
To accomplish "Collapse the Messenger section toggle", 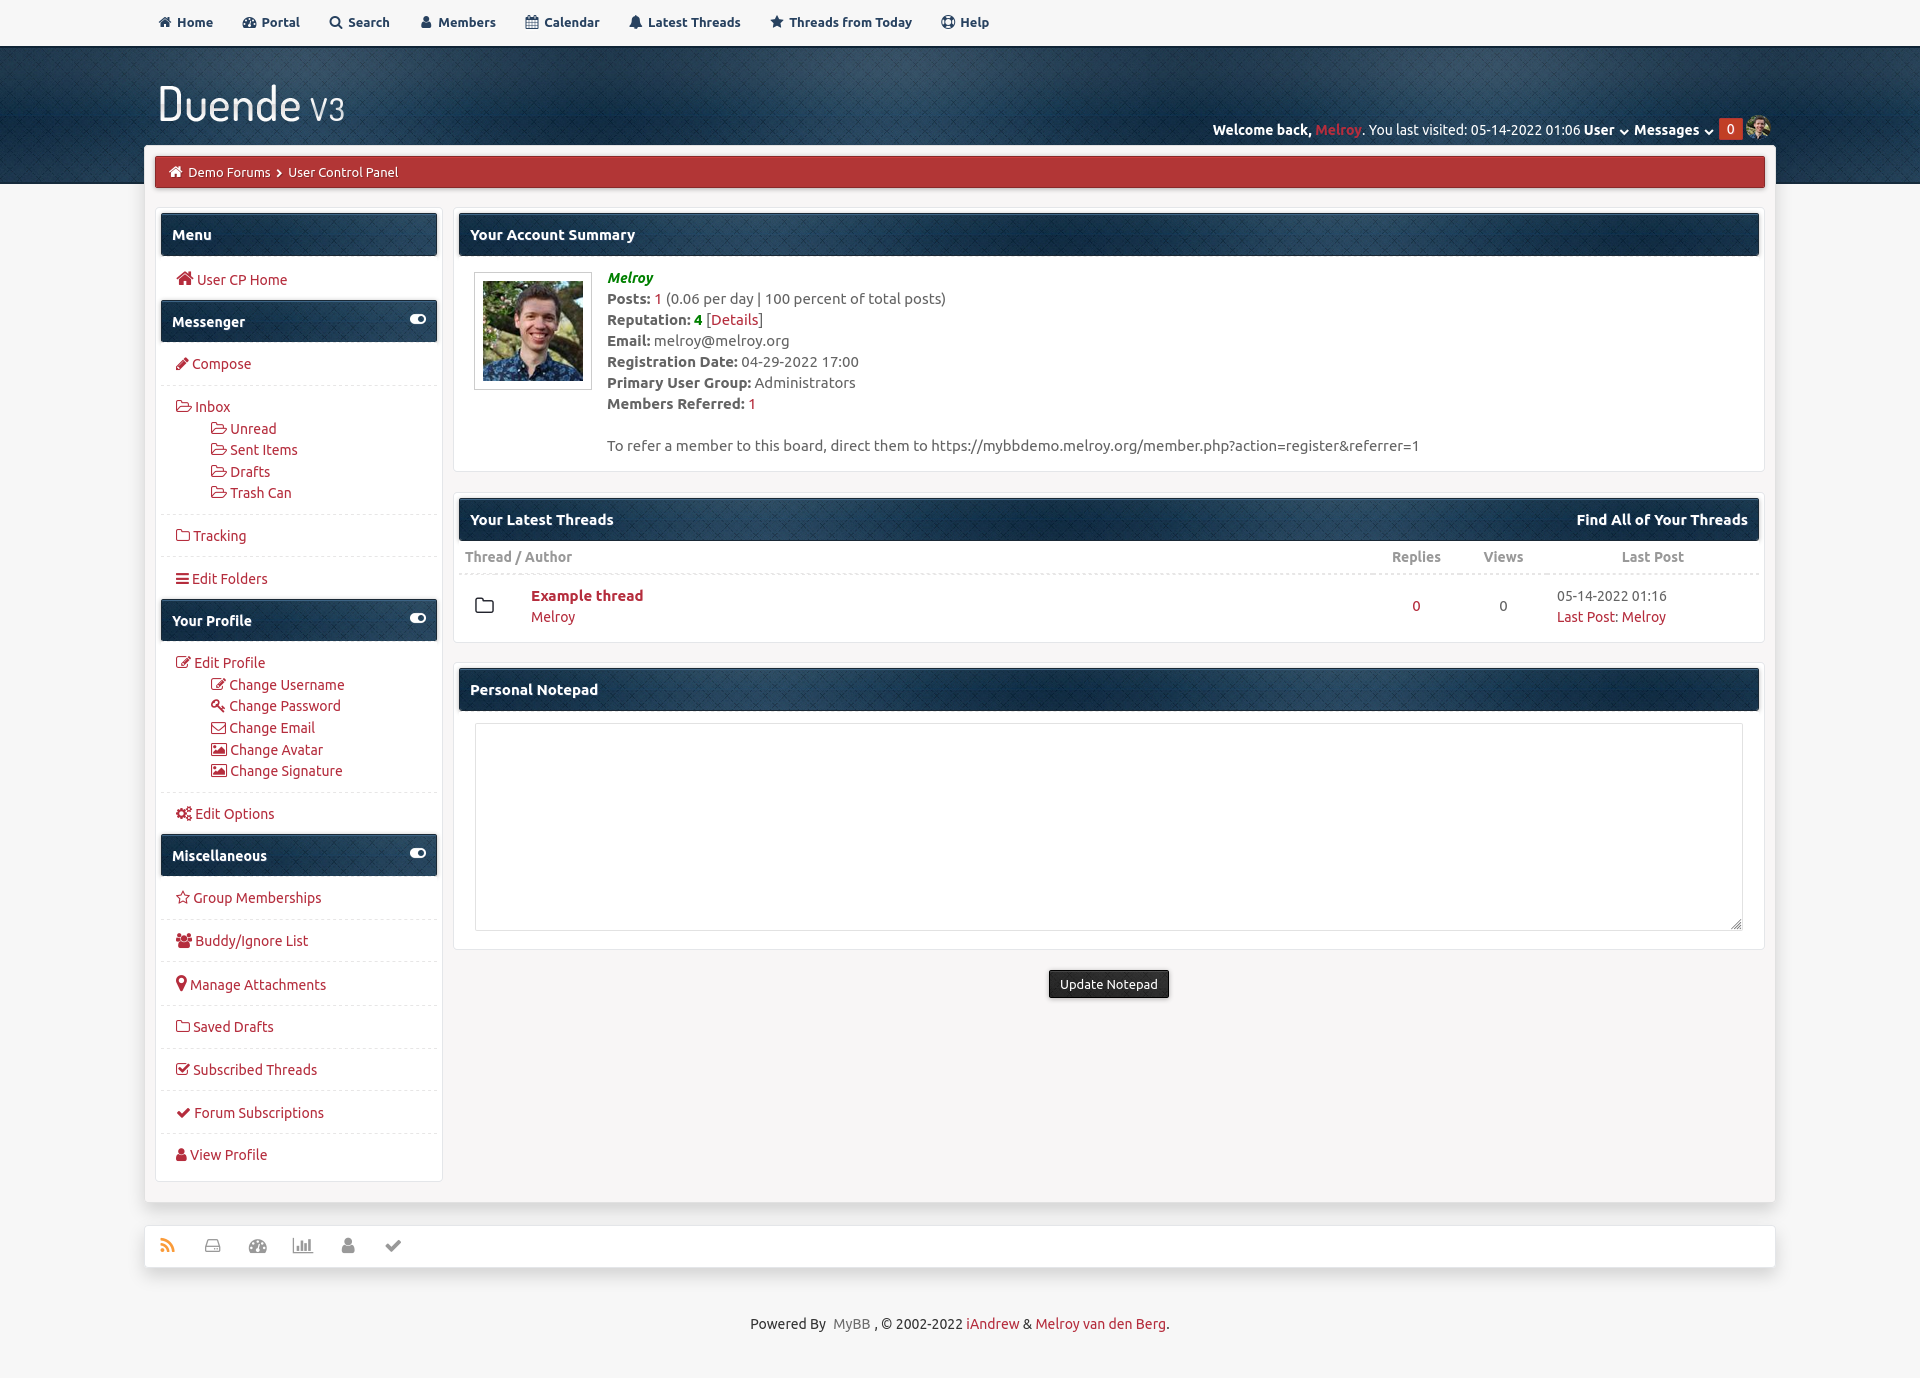I will click(x=418, y=320).
